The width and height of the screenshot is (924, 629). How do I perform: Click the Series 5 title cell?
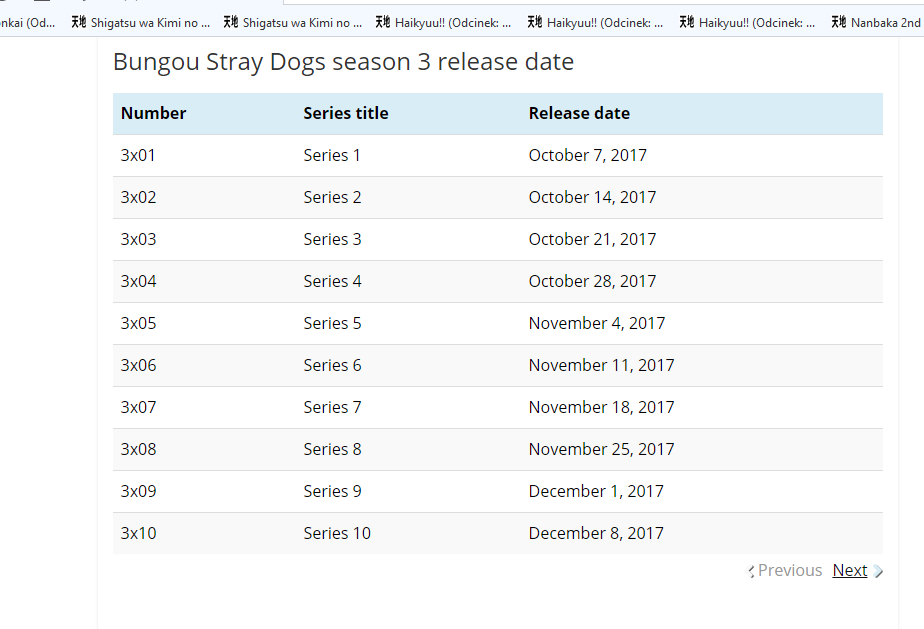[332, 323]
